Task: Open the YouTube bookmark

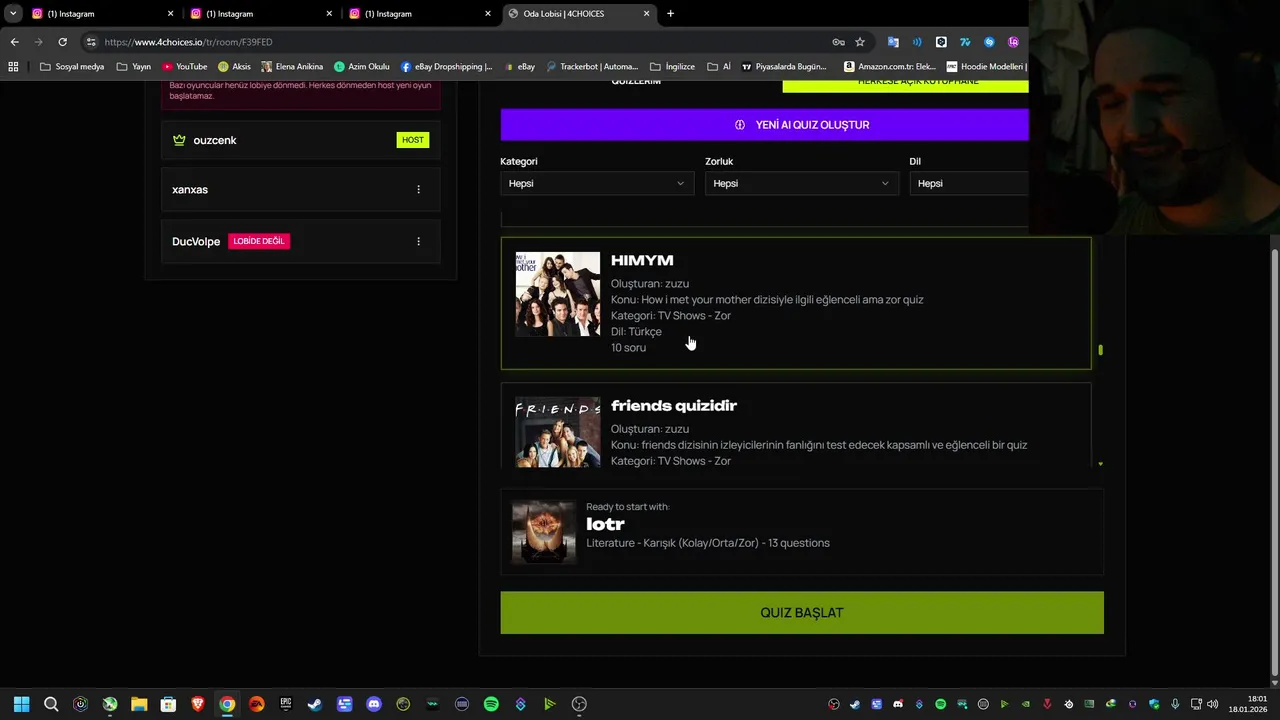Action: pyautogui.click(x=185, y=67)
